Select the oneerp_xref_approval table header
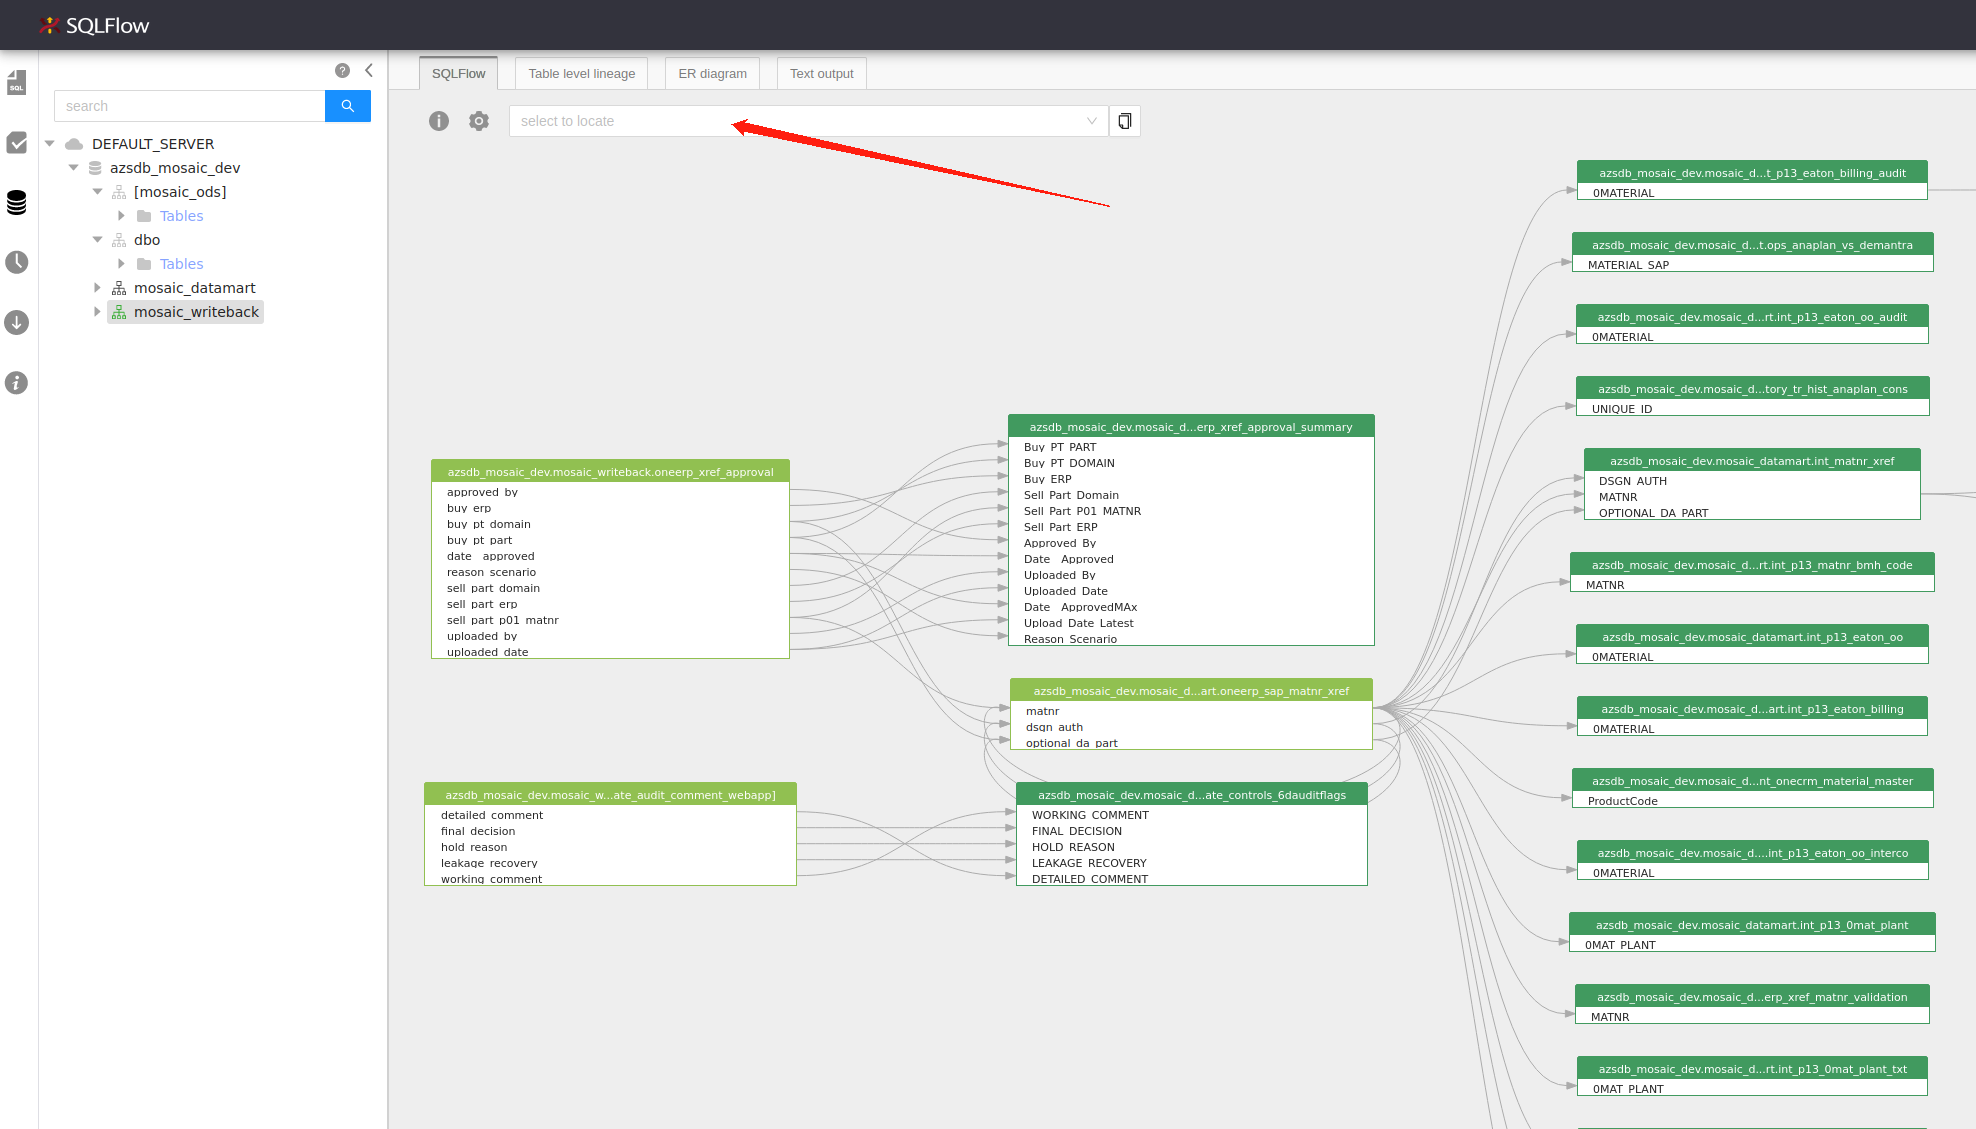Screen dimensions: 1976x1129 pyautogui.click(x=610, y=472)
